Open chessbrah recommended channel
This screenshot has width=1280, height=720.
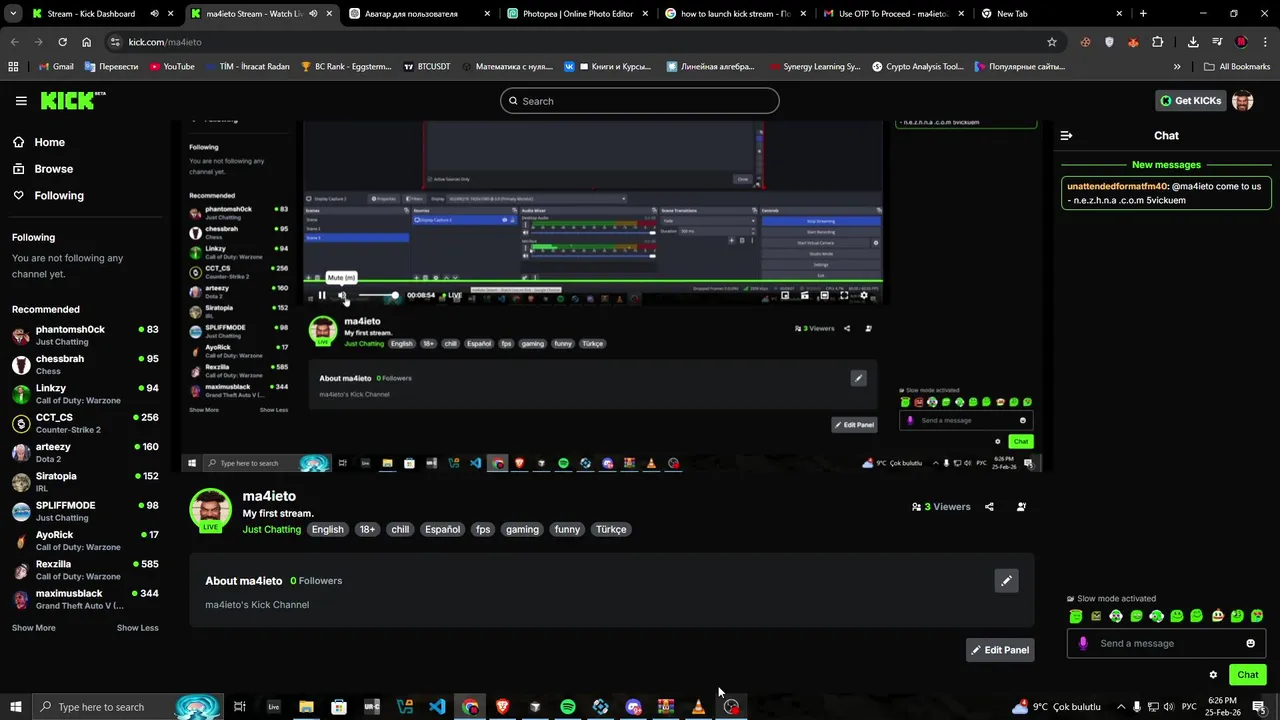pyautogui.click(x=86, y=364)
